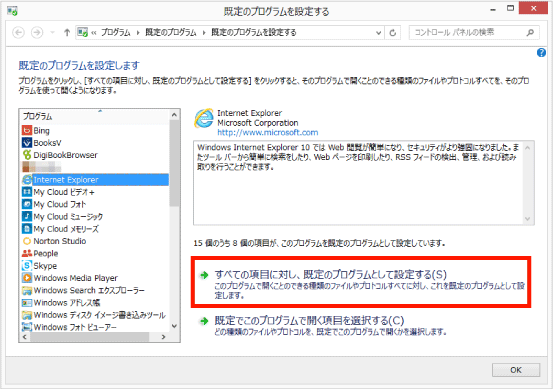The image size is (553, 390).
Task: Expand the プログラム breadcrumb arrow
Action: (138, 33)
